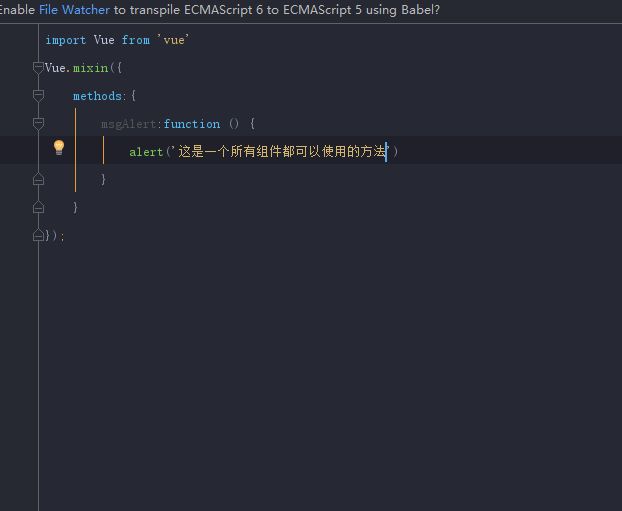Viewport: 622px width, 511px height.
Task: Click the greyed 'msgAlert' identifier
Action: click(129, 124)
